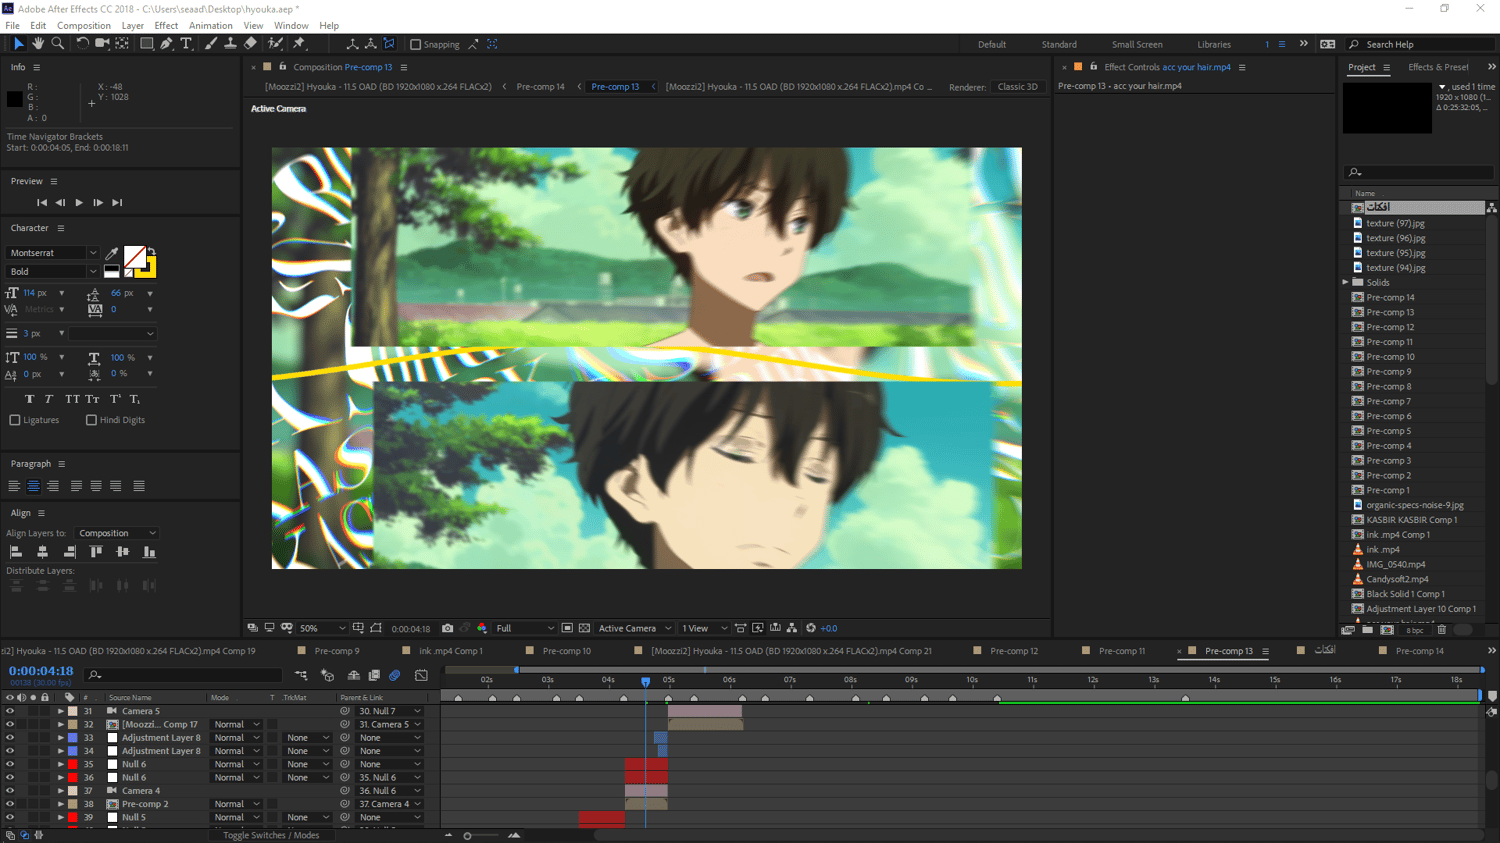Click the Region of Interest icon
The width and height of the screenshot is (1500, 843).
coord(567,628)
